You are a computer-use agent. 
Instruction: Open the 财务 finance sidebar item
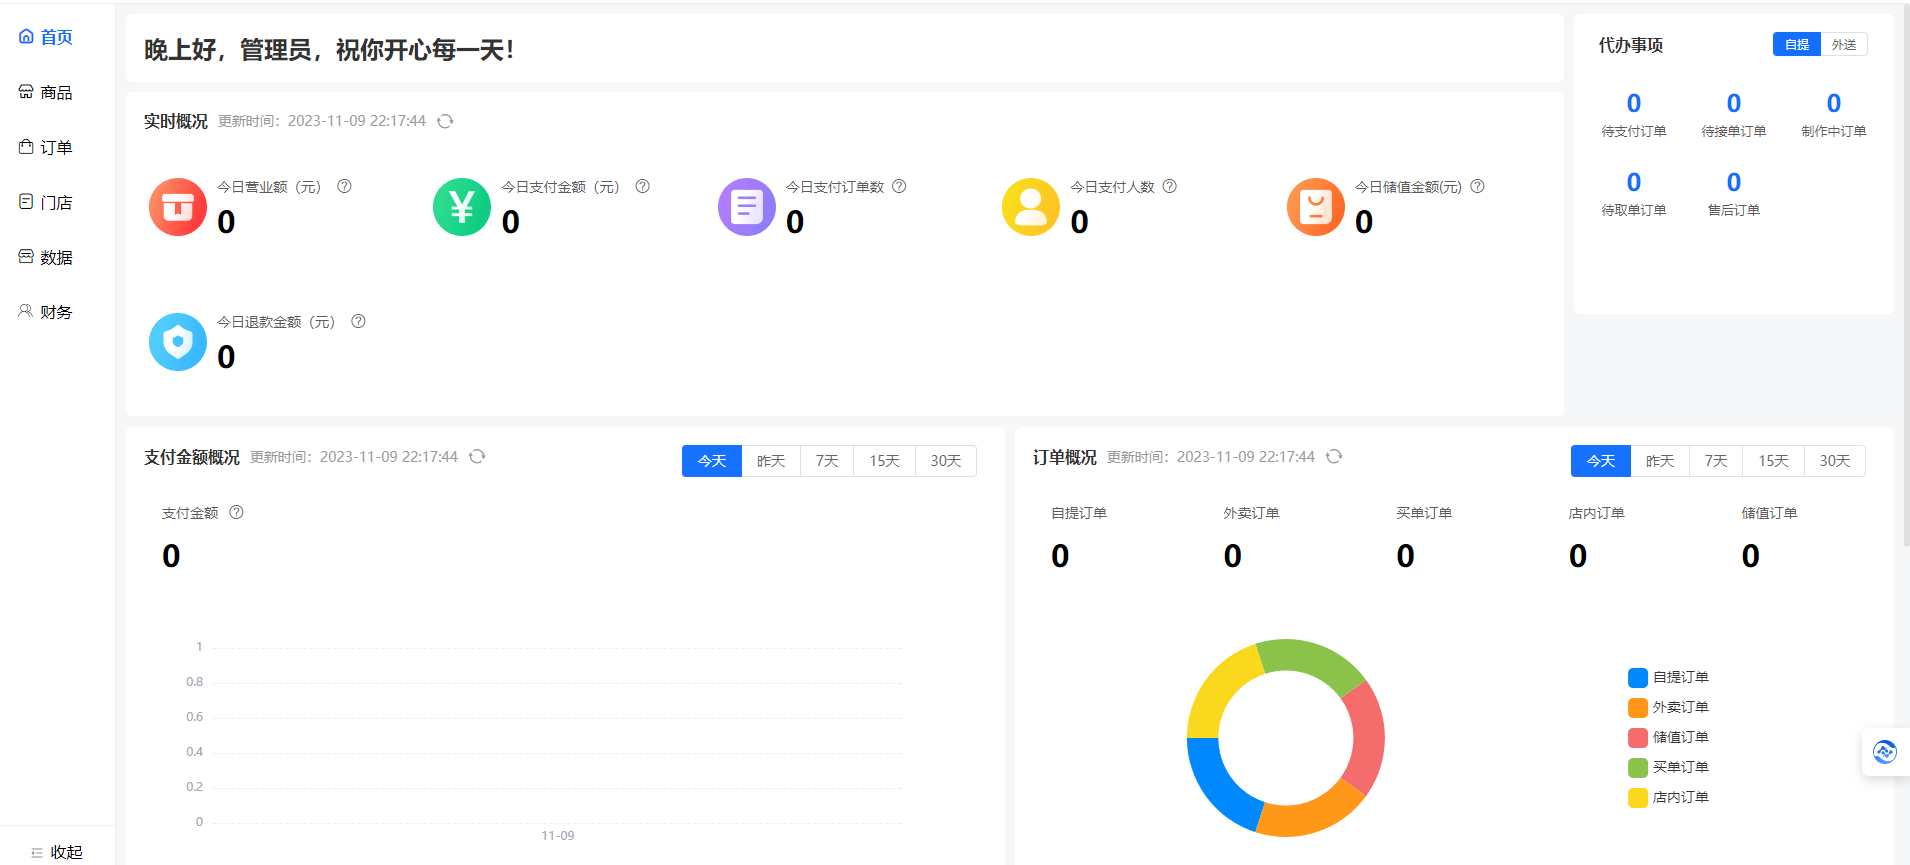[x=46, y=312]
